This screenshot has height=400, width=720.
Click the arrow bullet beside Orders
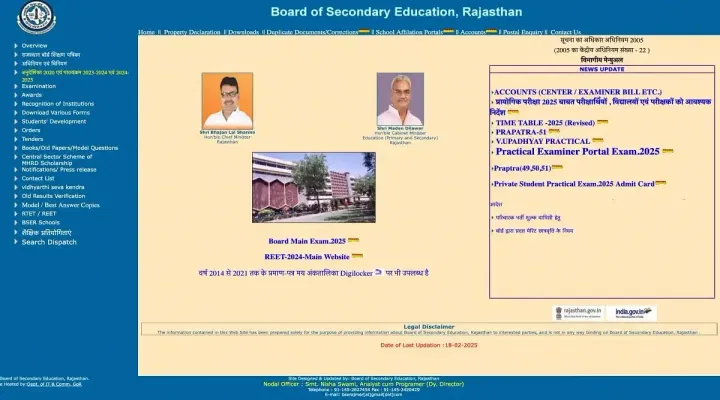16,130
